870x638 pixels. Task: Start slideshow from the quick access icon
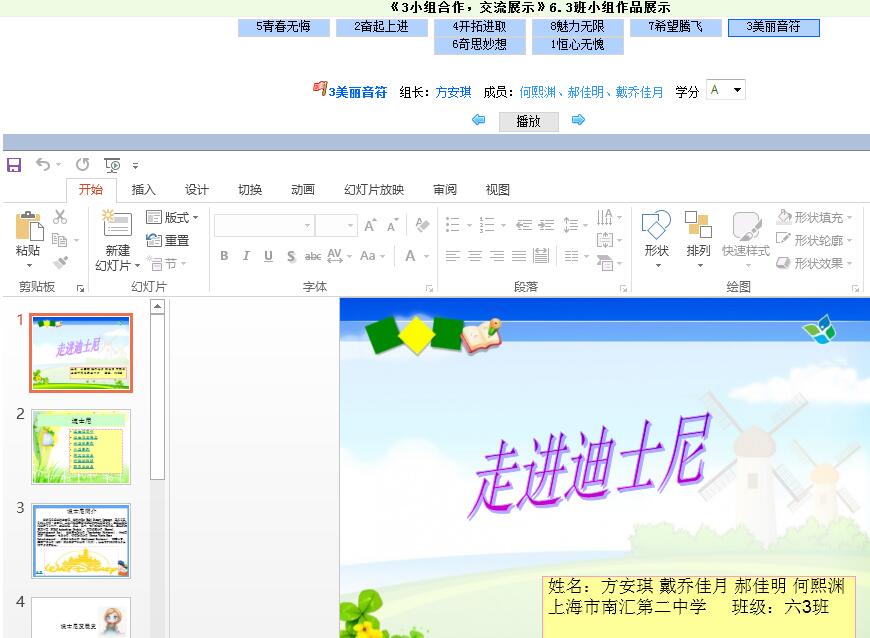(112, 165)
